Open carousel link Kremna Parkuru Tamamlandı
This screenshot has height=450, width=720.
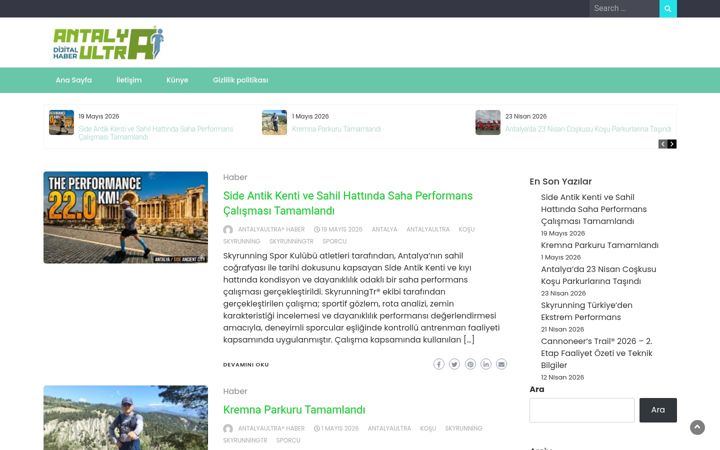tap(336, 129)
